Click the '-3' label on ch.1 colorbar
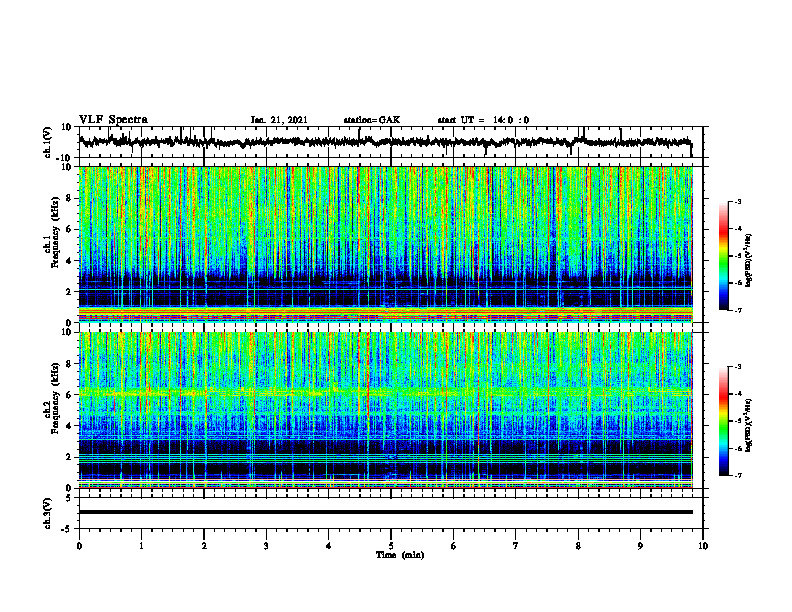Image resolution: width=792 pixels, height=612 pixels. pos(738,202)
